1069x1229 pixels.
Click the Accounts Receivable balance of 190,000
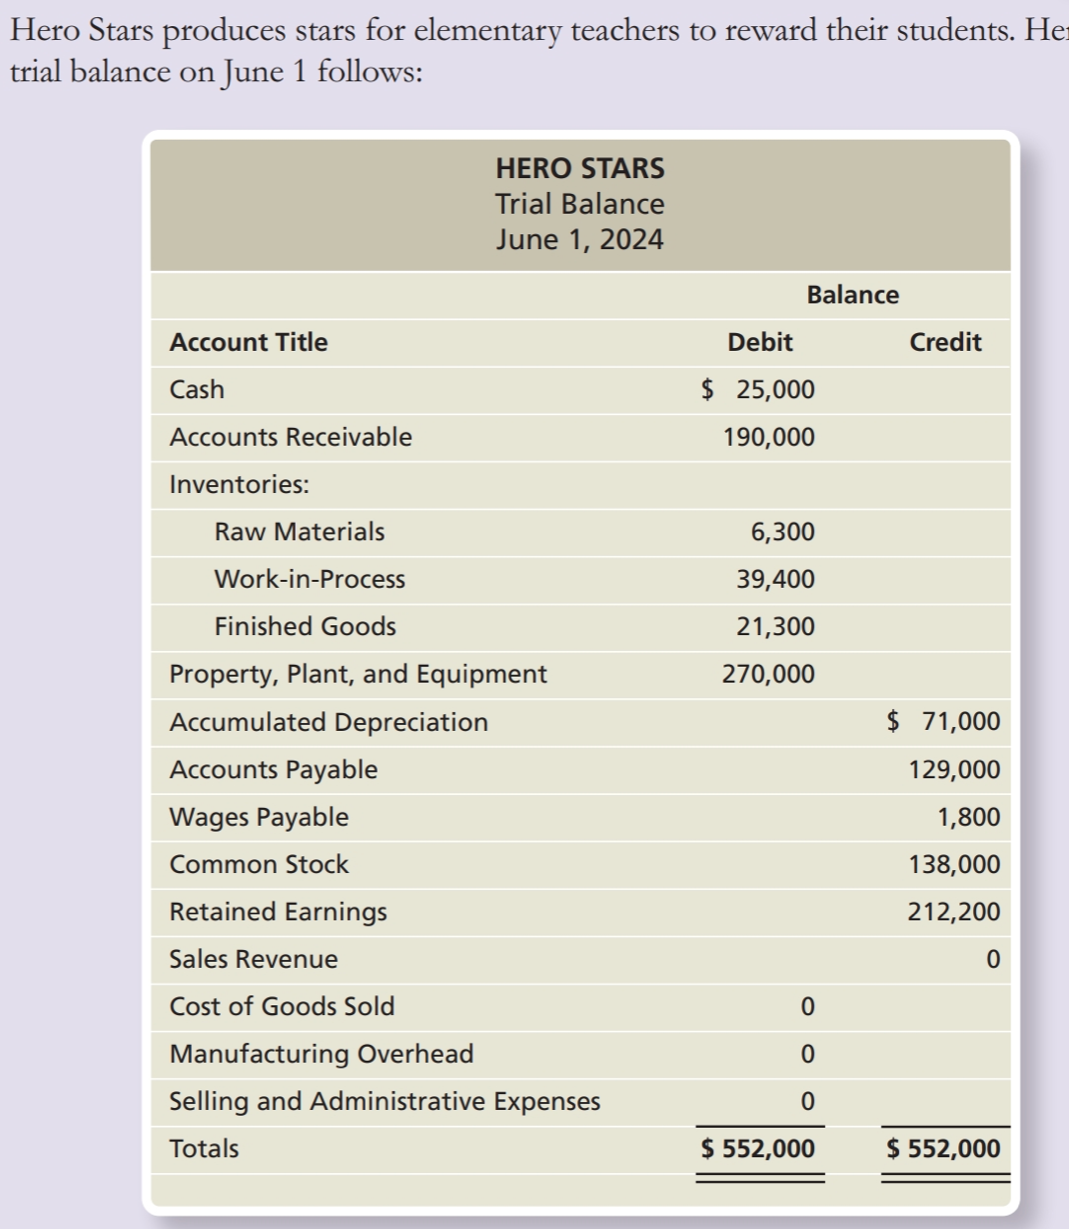[x=779, y=436]
